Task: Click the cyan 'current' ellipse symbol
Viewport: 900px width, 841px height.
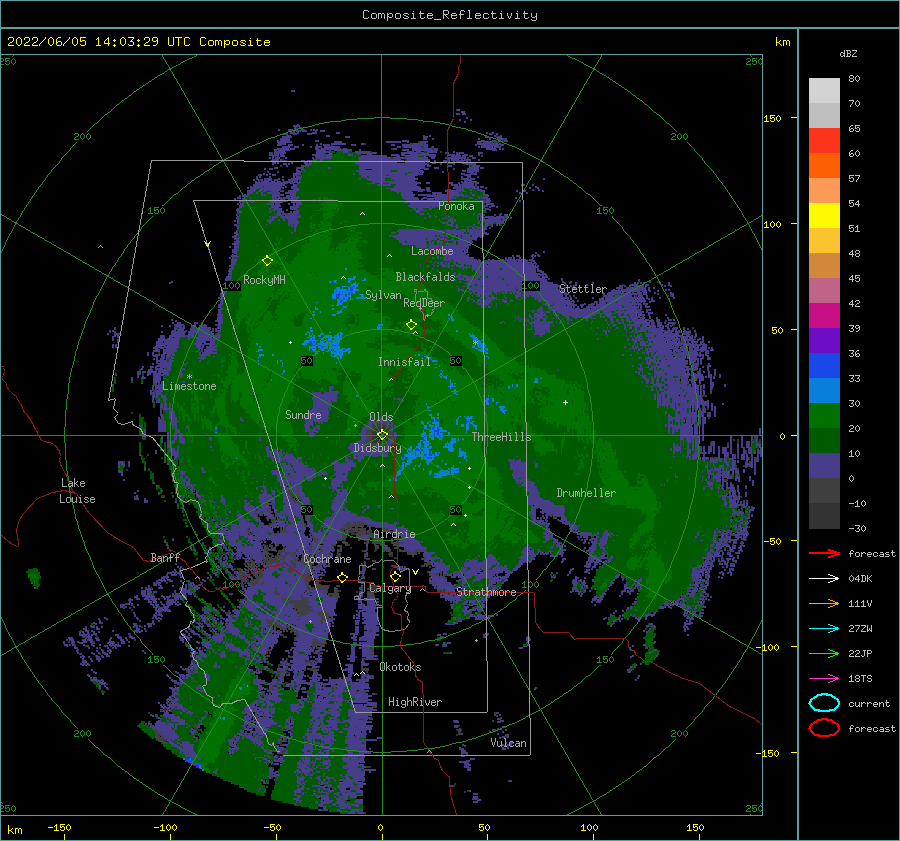Action: [824, 703]
